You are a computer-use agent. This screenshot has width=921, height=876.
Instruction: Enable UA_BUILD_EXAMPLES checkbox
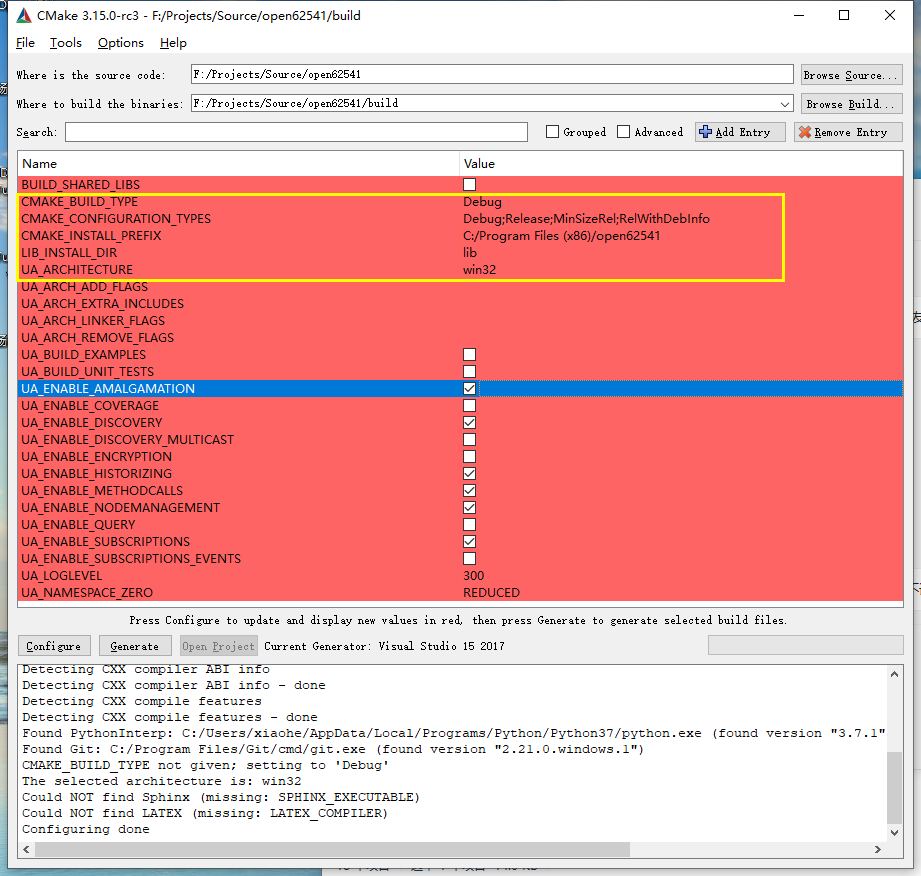pos(469,354)
